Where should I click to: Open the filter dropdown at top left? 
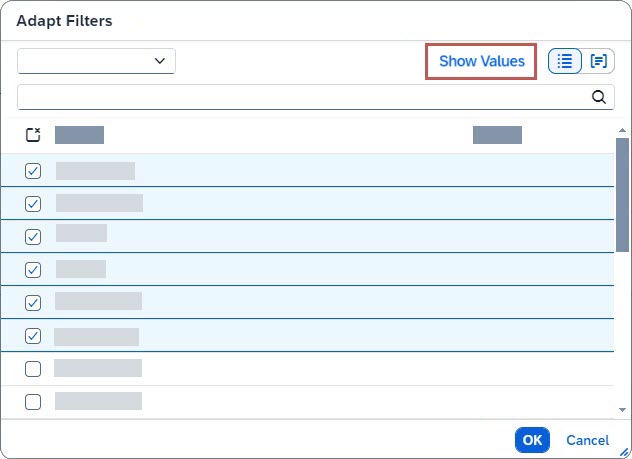96,61
